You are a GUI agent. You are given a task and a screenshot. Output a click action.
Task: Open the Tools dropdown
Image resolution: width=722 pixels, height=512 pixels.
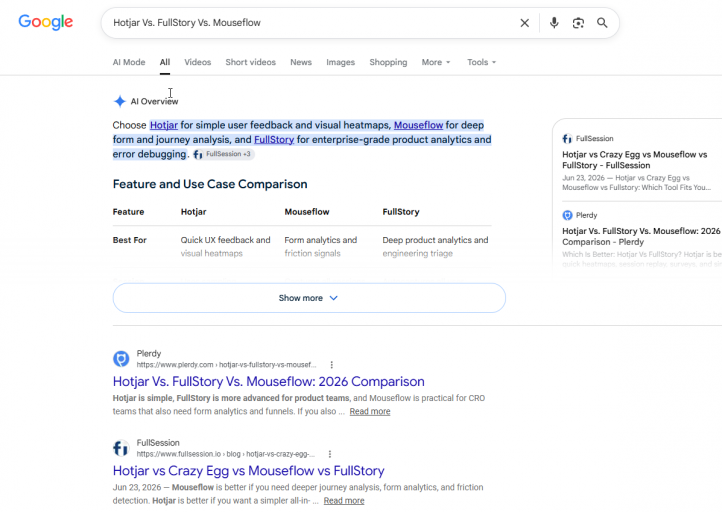(x=482, y=62)
